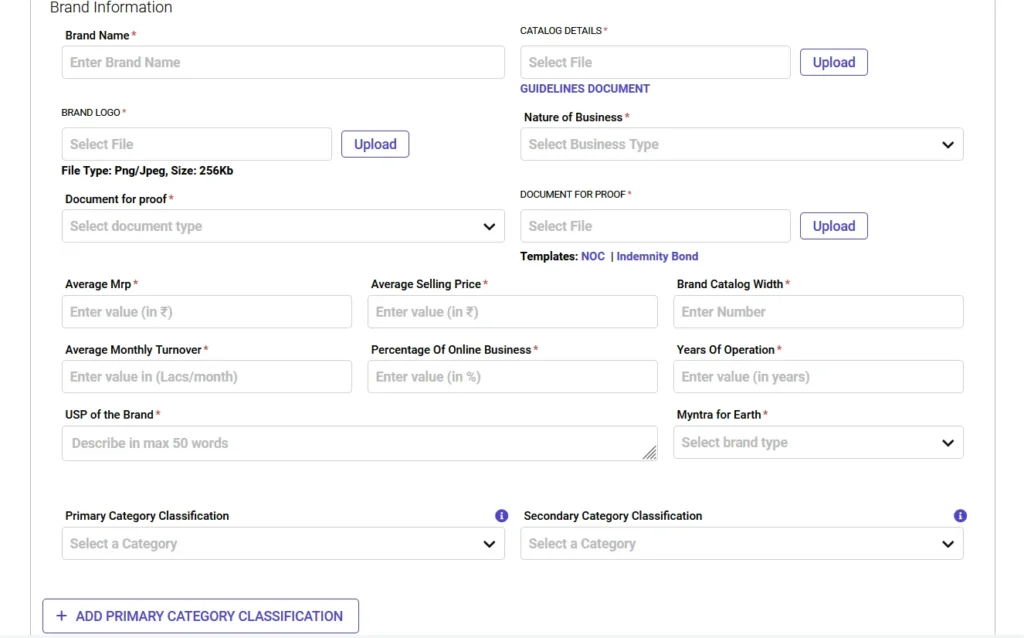Open the Myntra for Earth dropdown

click(817, 443)
